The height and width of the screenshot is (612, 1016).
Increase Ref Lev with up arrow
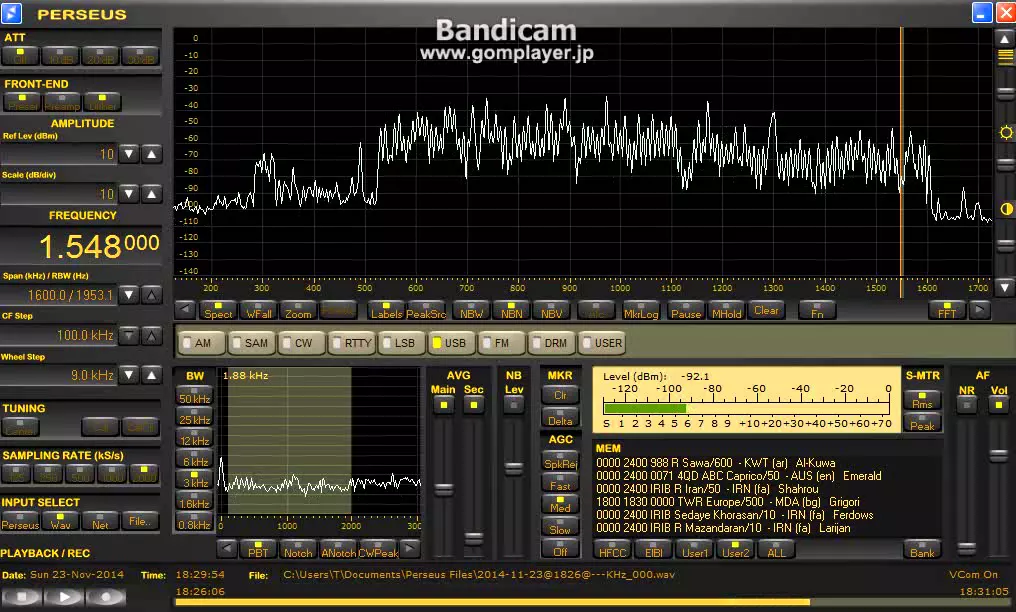point(152,154)
